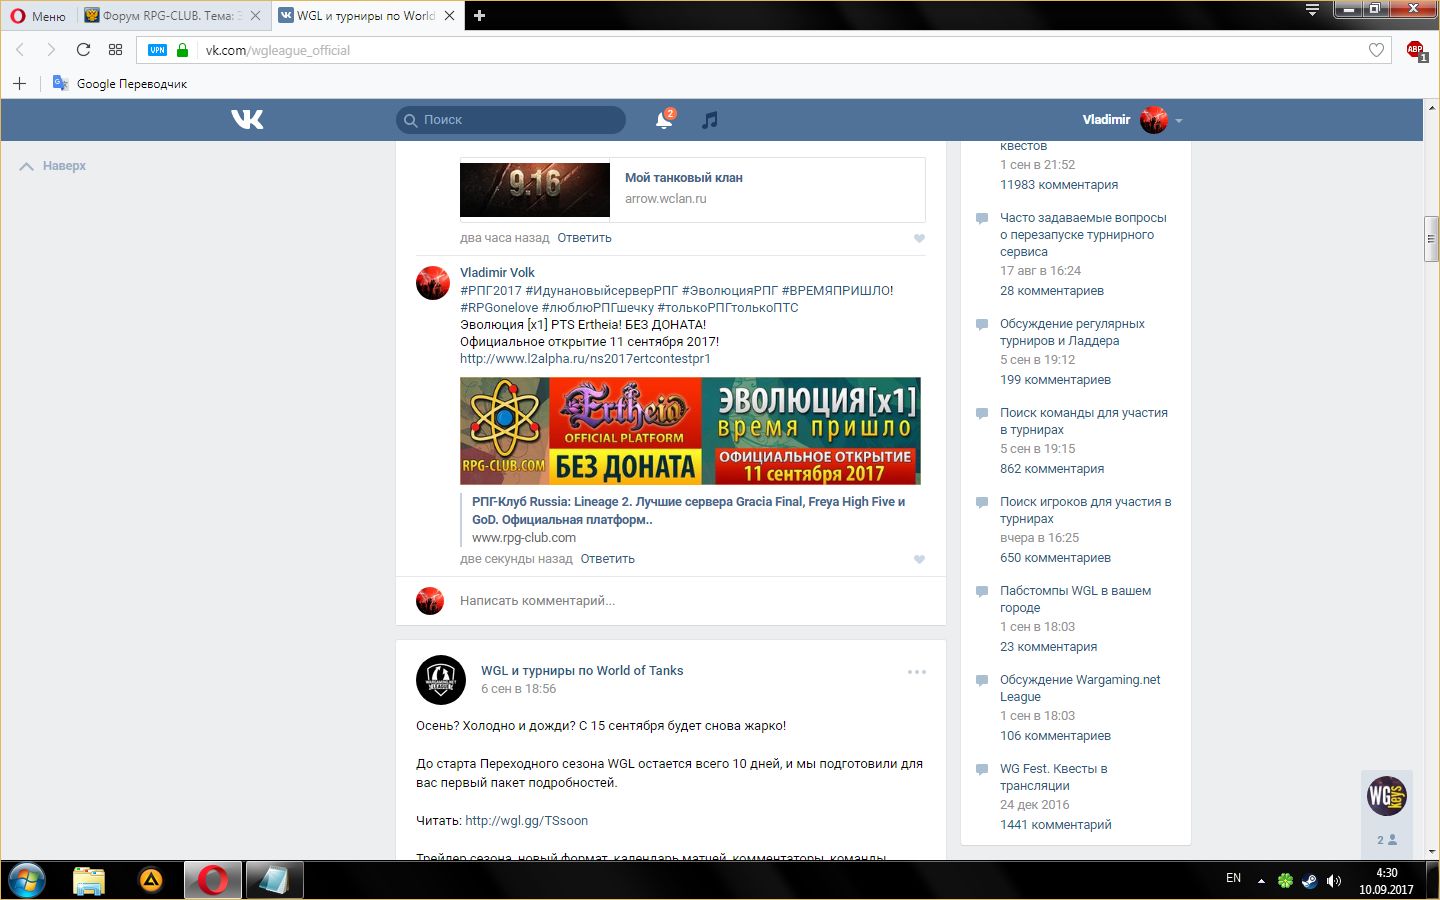Image resolution: width=1440 pixels, height=900 pixels.
Task: Open the Opera tab menu icon at top right
Action: click(x=1312, y=10)
